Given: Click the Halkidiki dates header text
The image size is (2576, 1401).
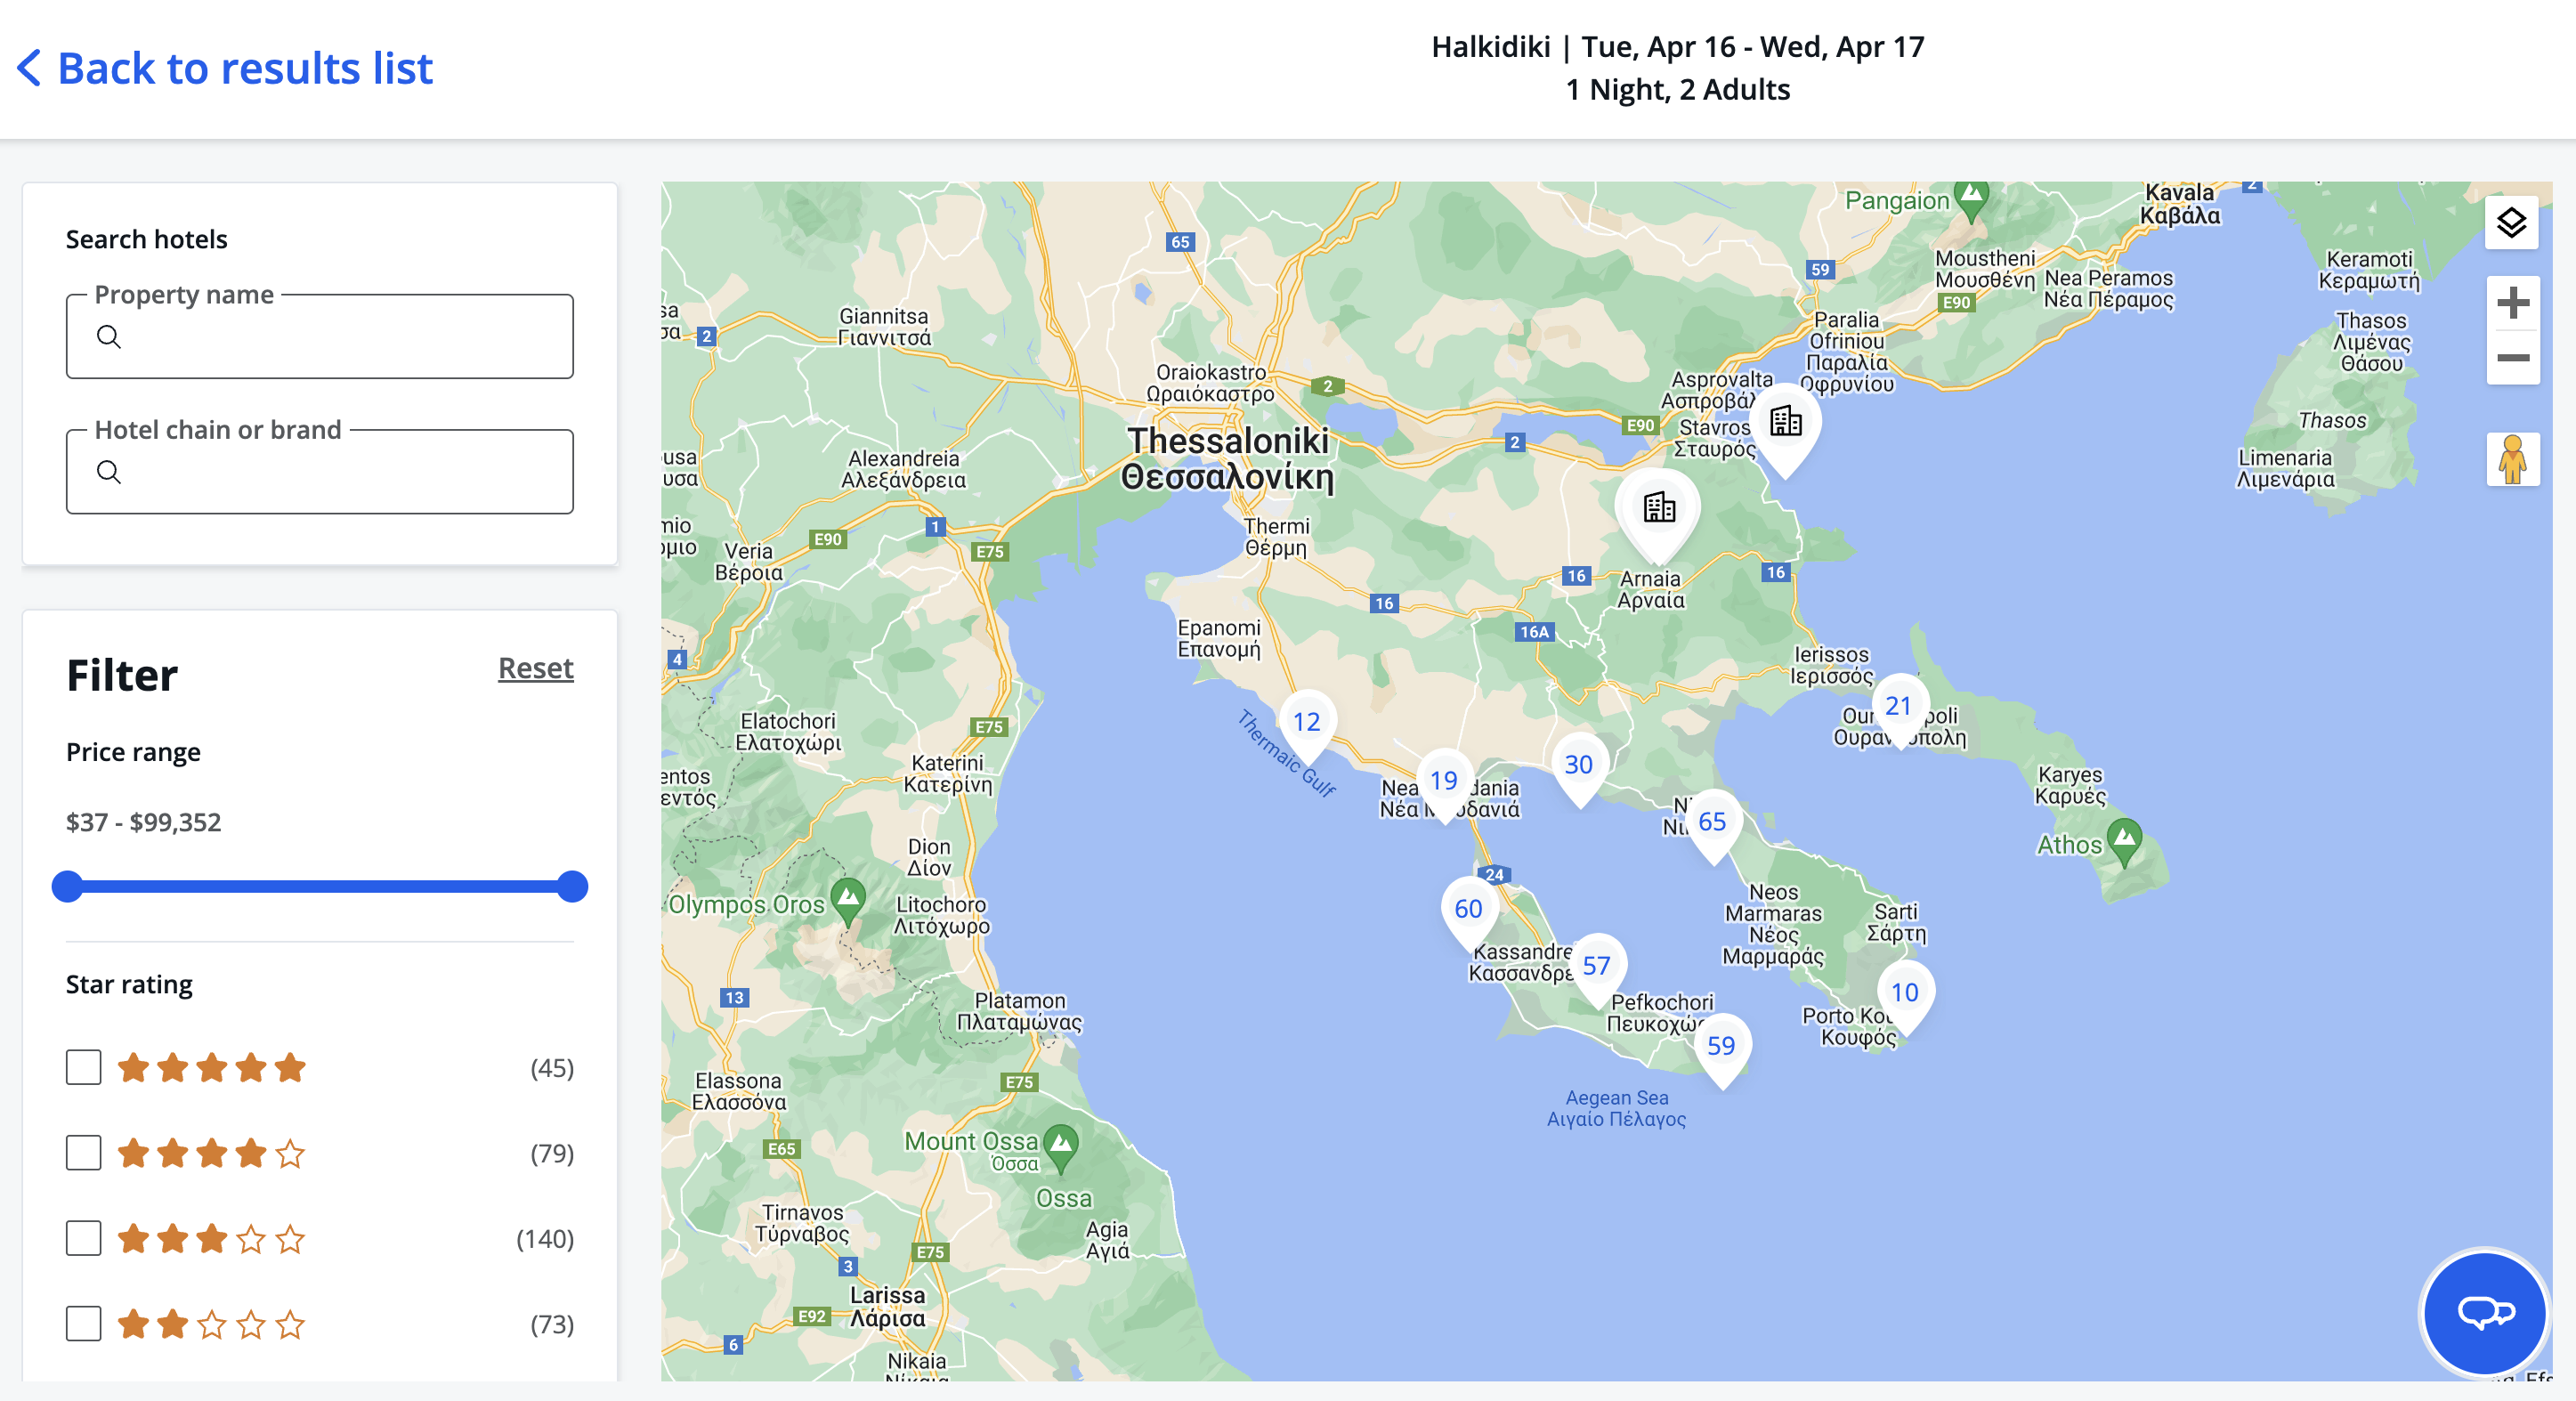Looking at the screenshot, I should [1677, 46].
